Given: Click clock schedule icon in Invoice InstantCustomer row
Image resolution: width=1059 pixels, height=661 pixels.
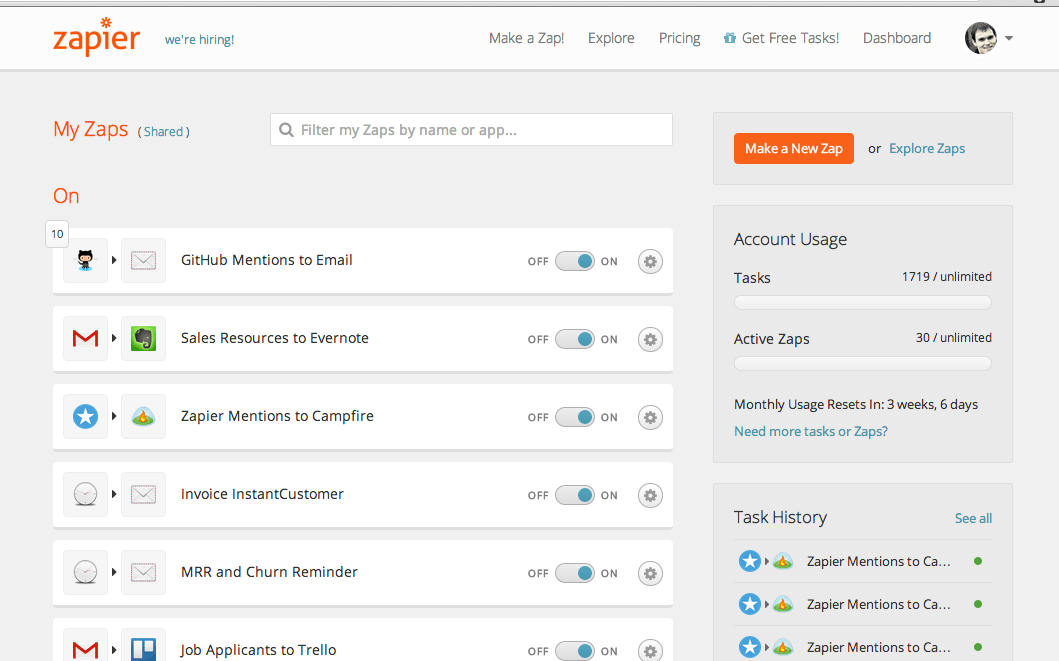Looking at the screenshot, I should tap(85, 494).
